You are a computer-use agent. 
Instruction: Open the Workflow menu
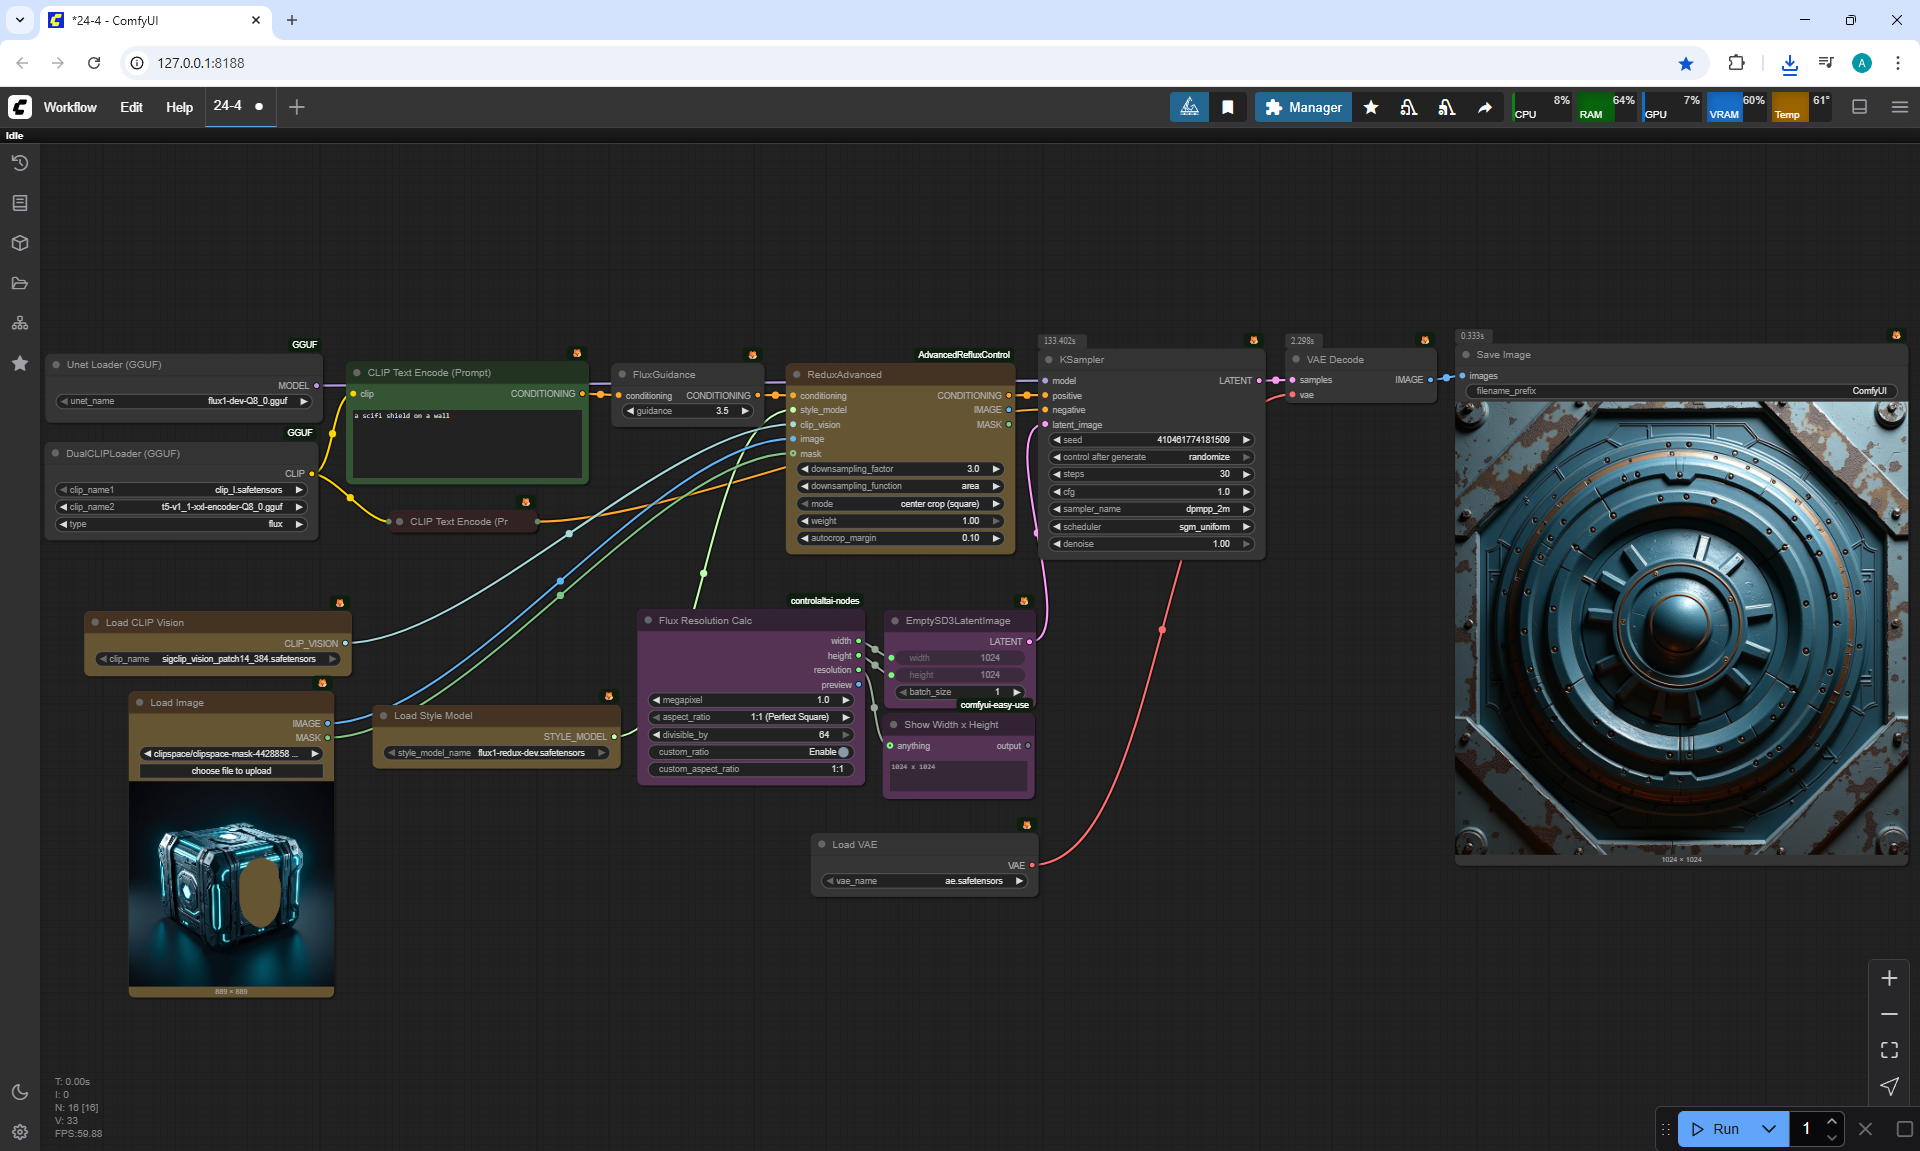[70, 107]
